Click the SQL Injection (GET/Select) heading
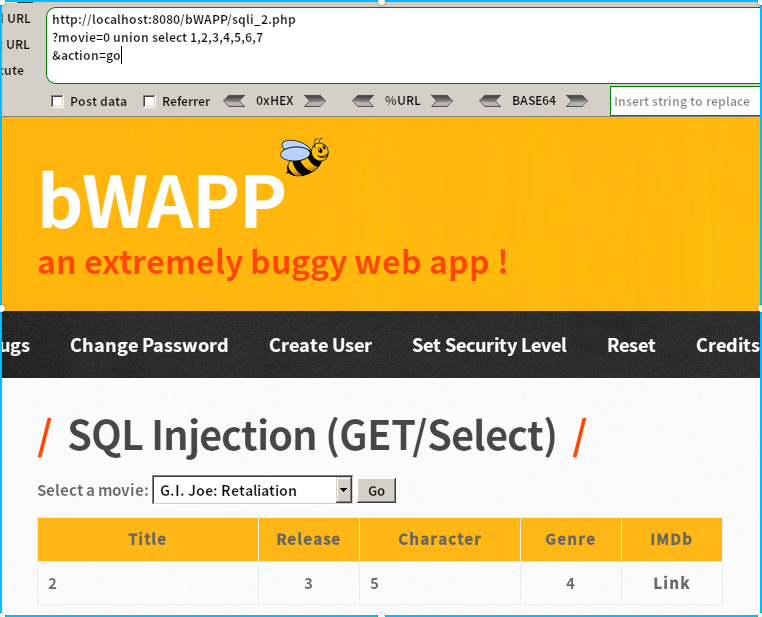 pos(312,436)
